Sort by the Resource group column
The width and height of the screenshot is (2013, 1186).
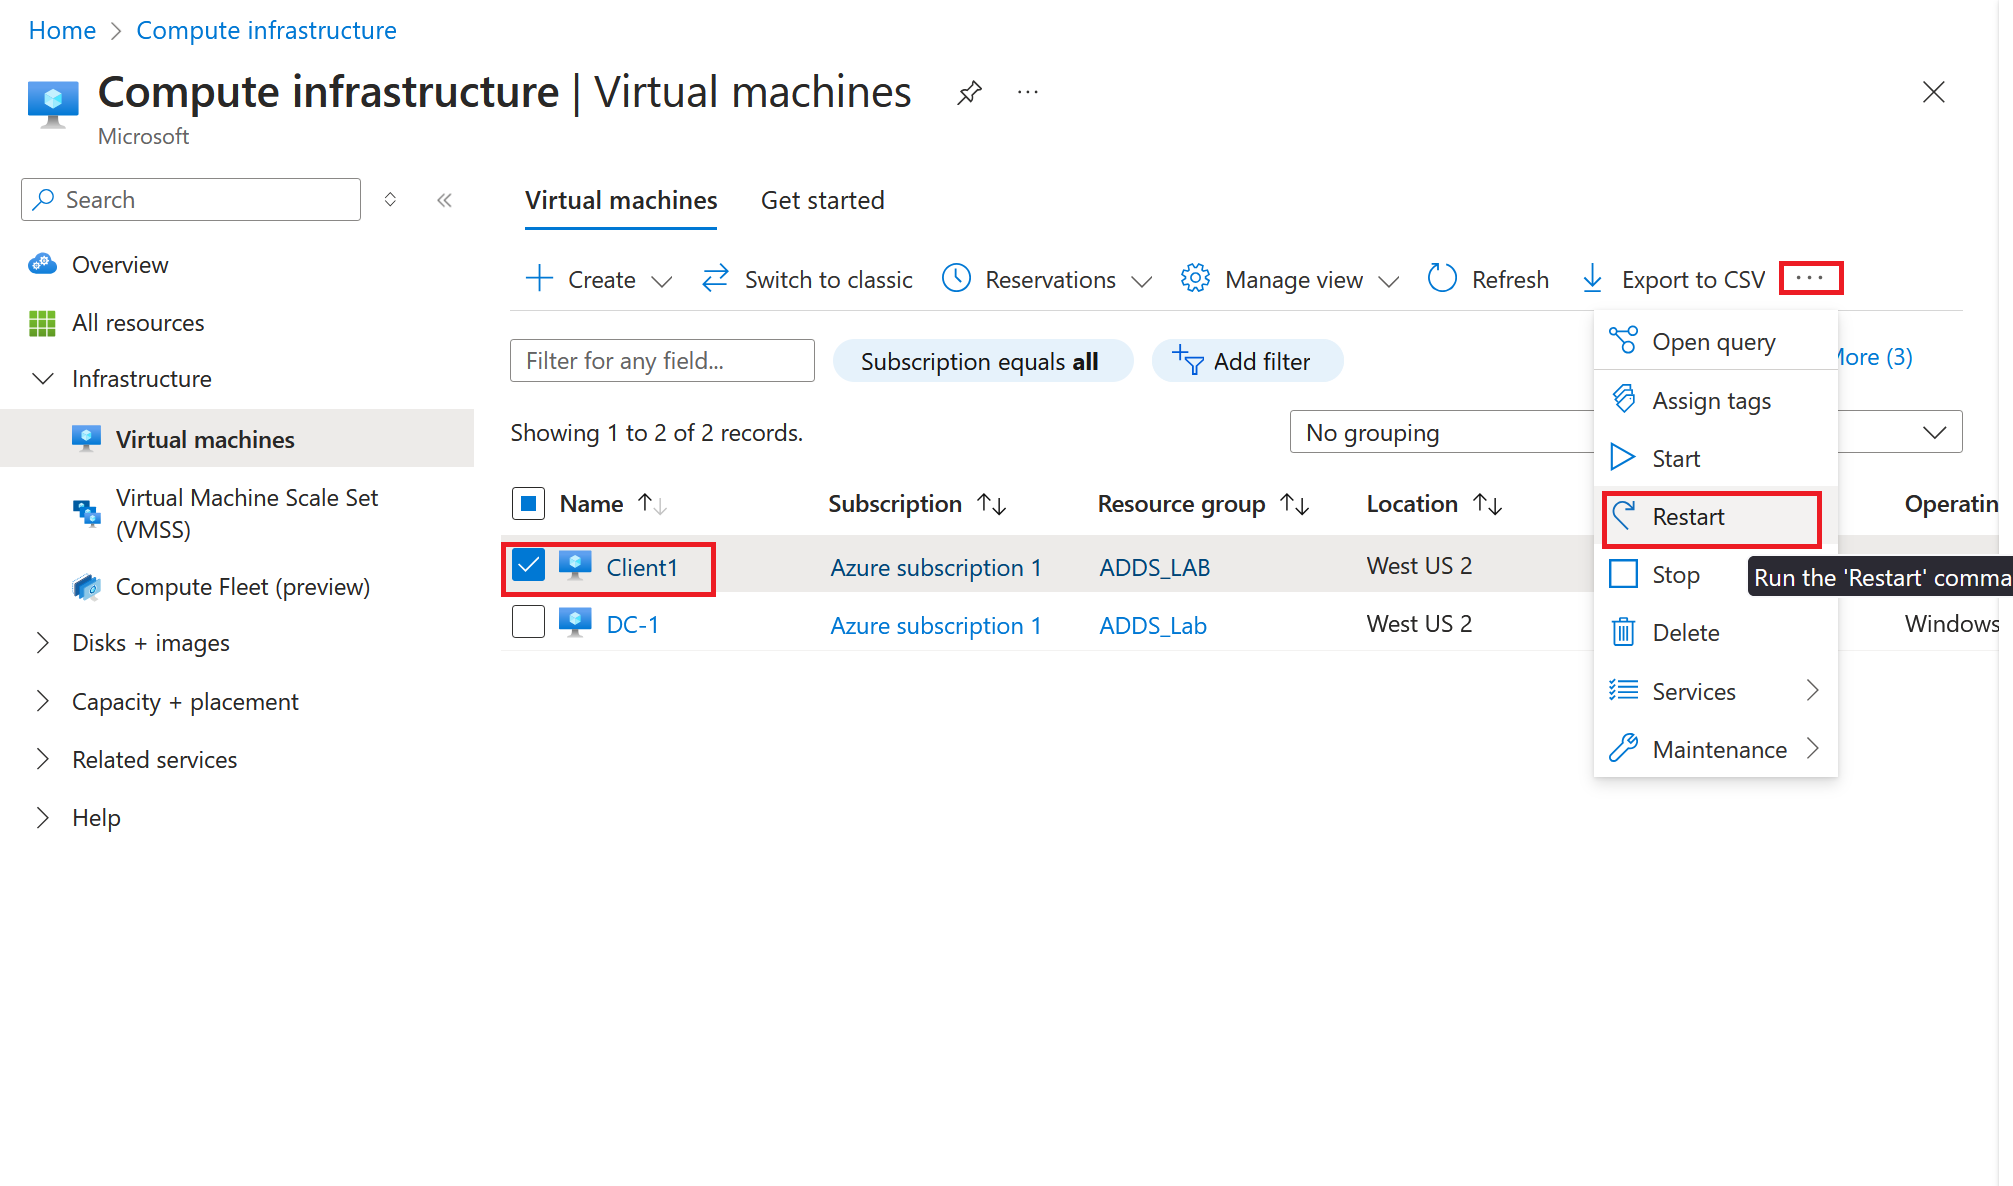[x=1203, y=504]
